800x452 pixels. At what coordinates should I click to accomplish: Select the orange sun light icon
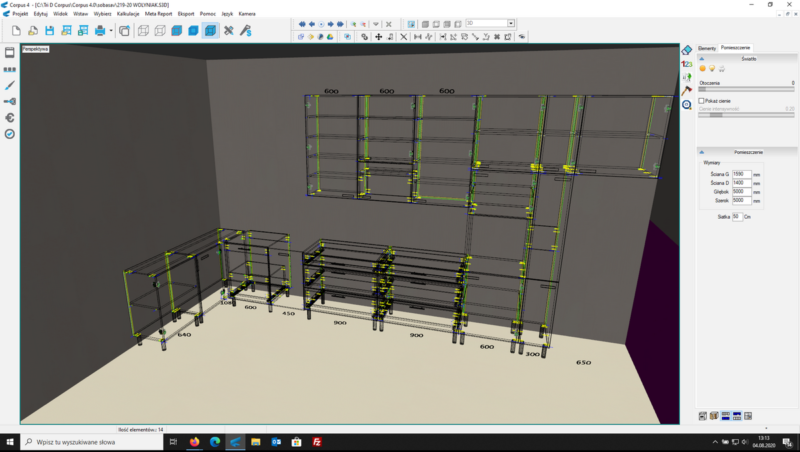click(702, 69)
